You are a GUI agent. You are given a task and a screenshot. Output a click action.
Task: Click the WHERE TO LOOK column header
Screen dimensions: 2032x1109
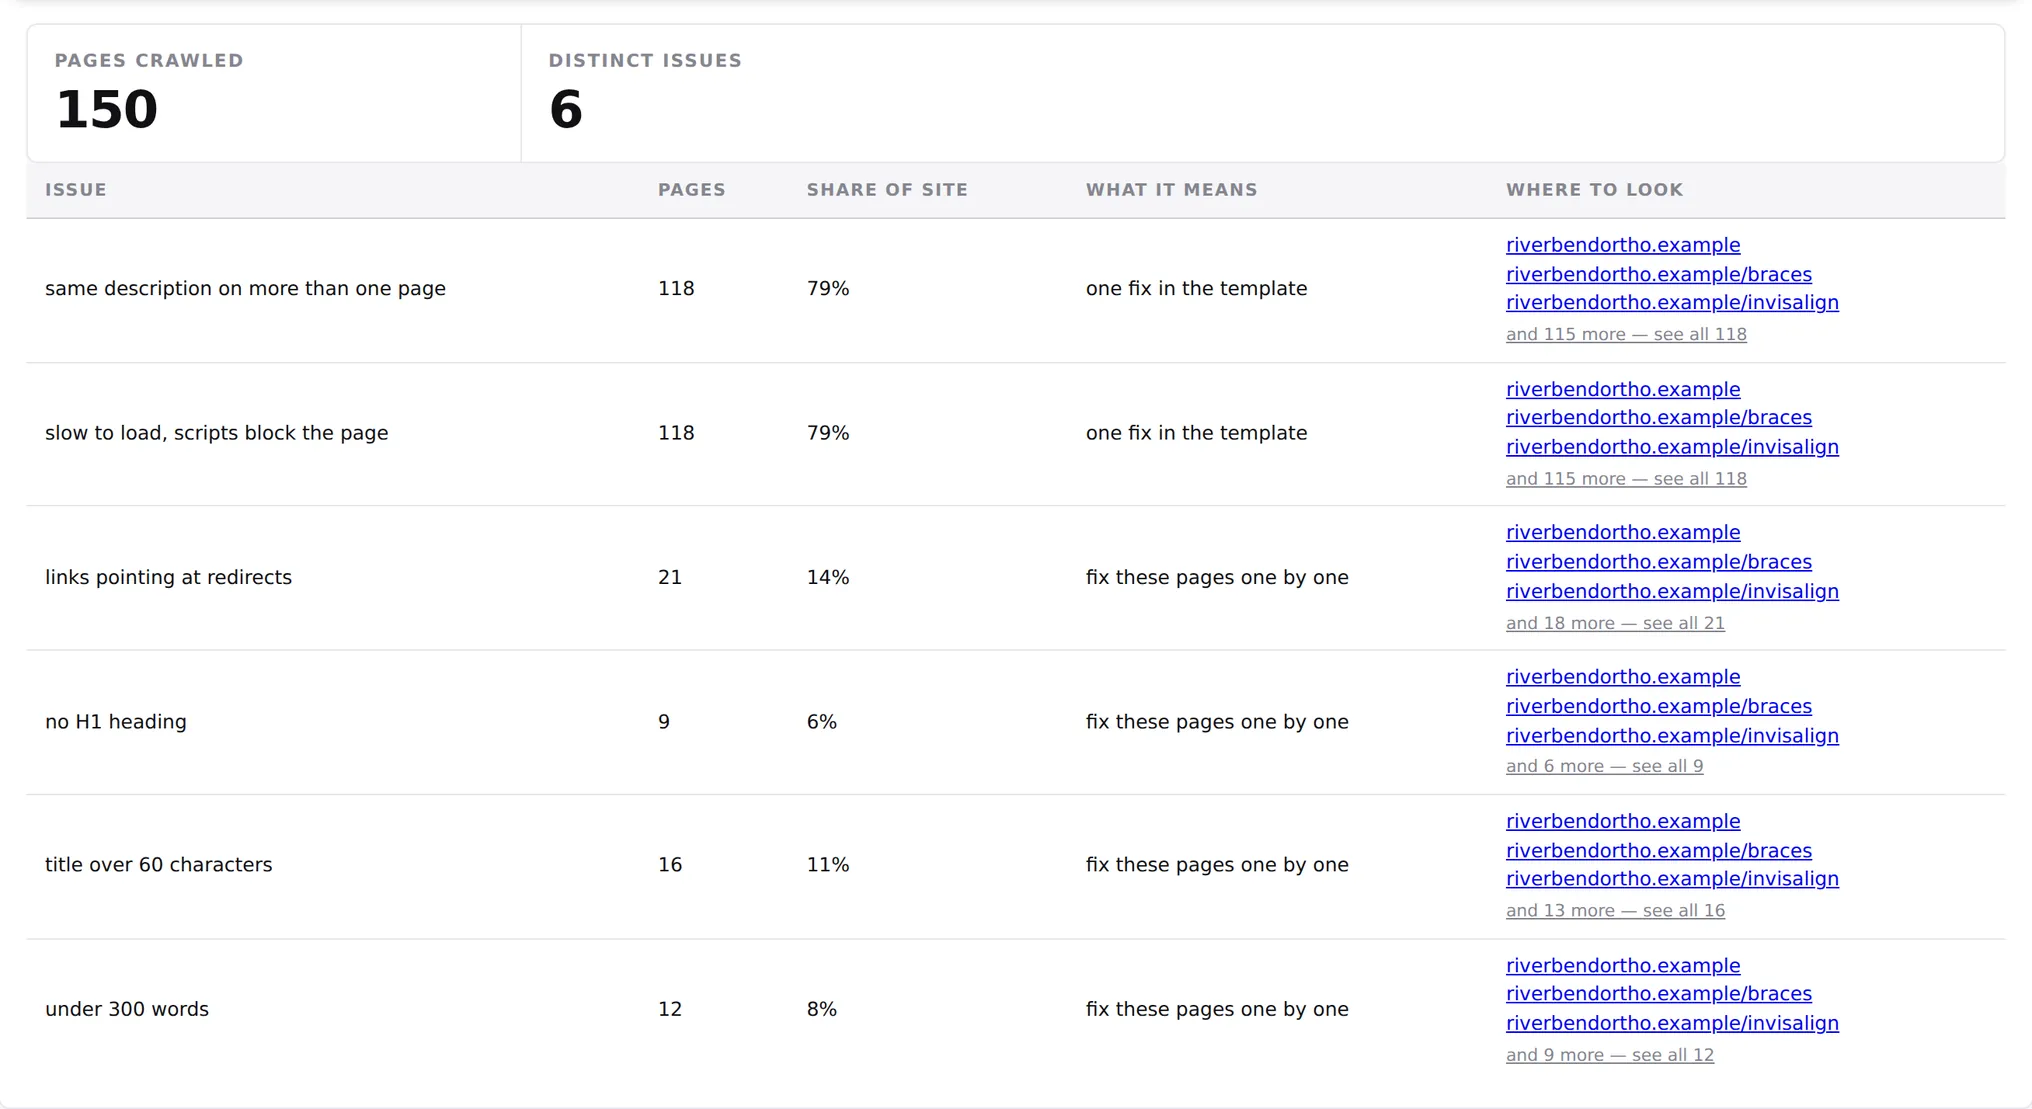pyautogui.click(x=1594, y=190)
